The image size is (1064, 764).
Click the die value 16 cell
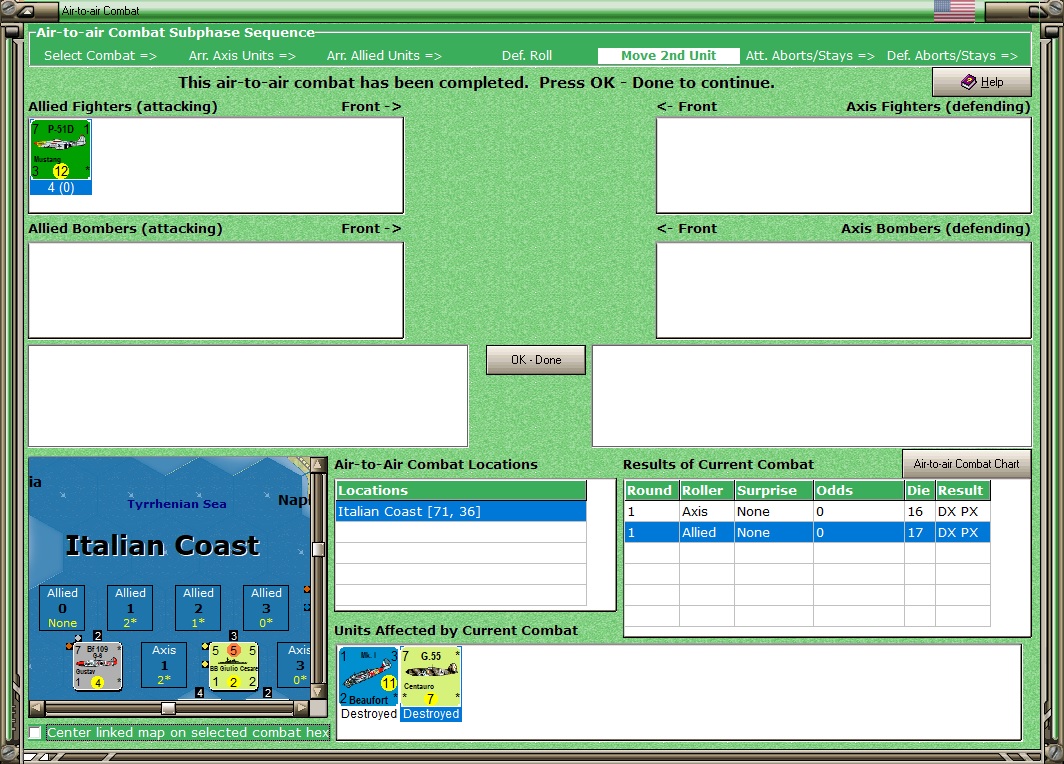(x=919, y=512)
